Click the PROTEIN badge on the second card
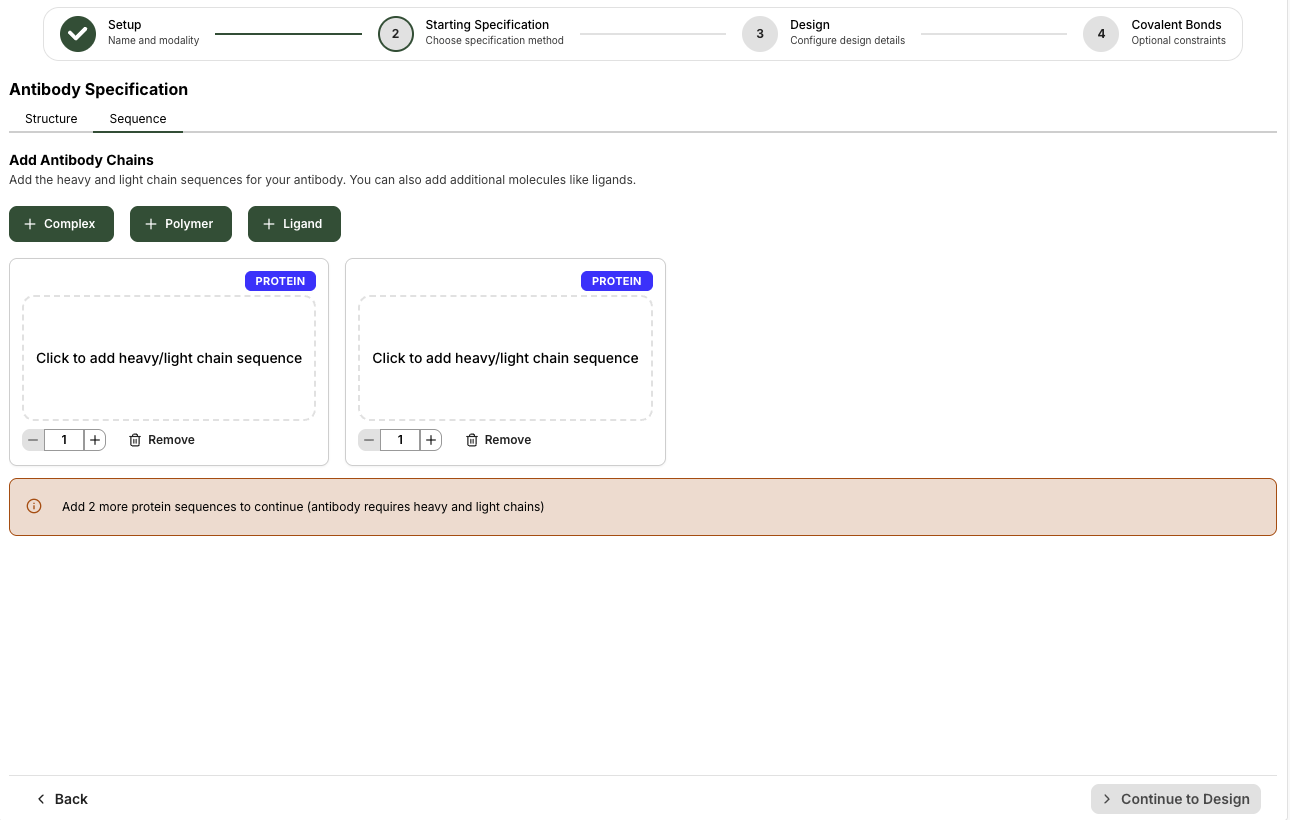This screenshot has width=1290, height=820. click(x=617, y=281)
